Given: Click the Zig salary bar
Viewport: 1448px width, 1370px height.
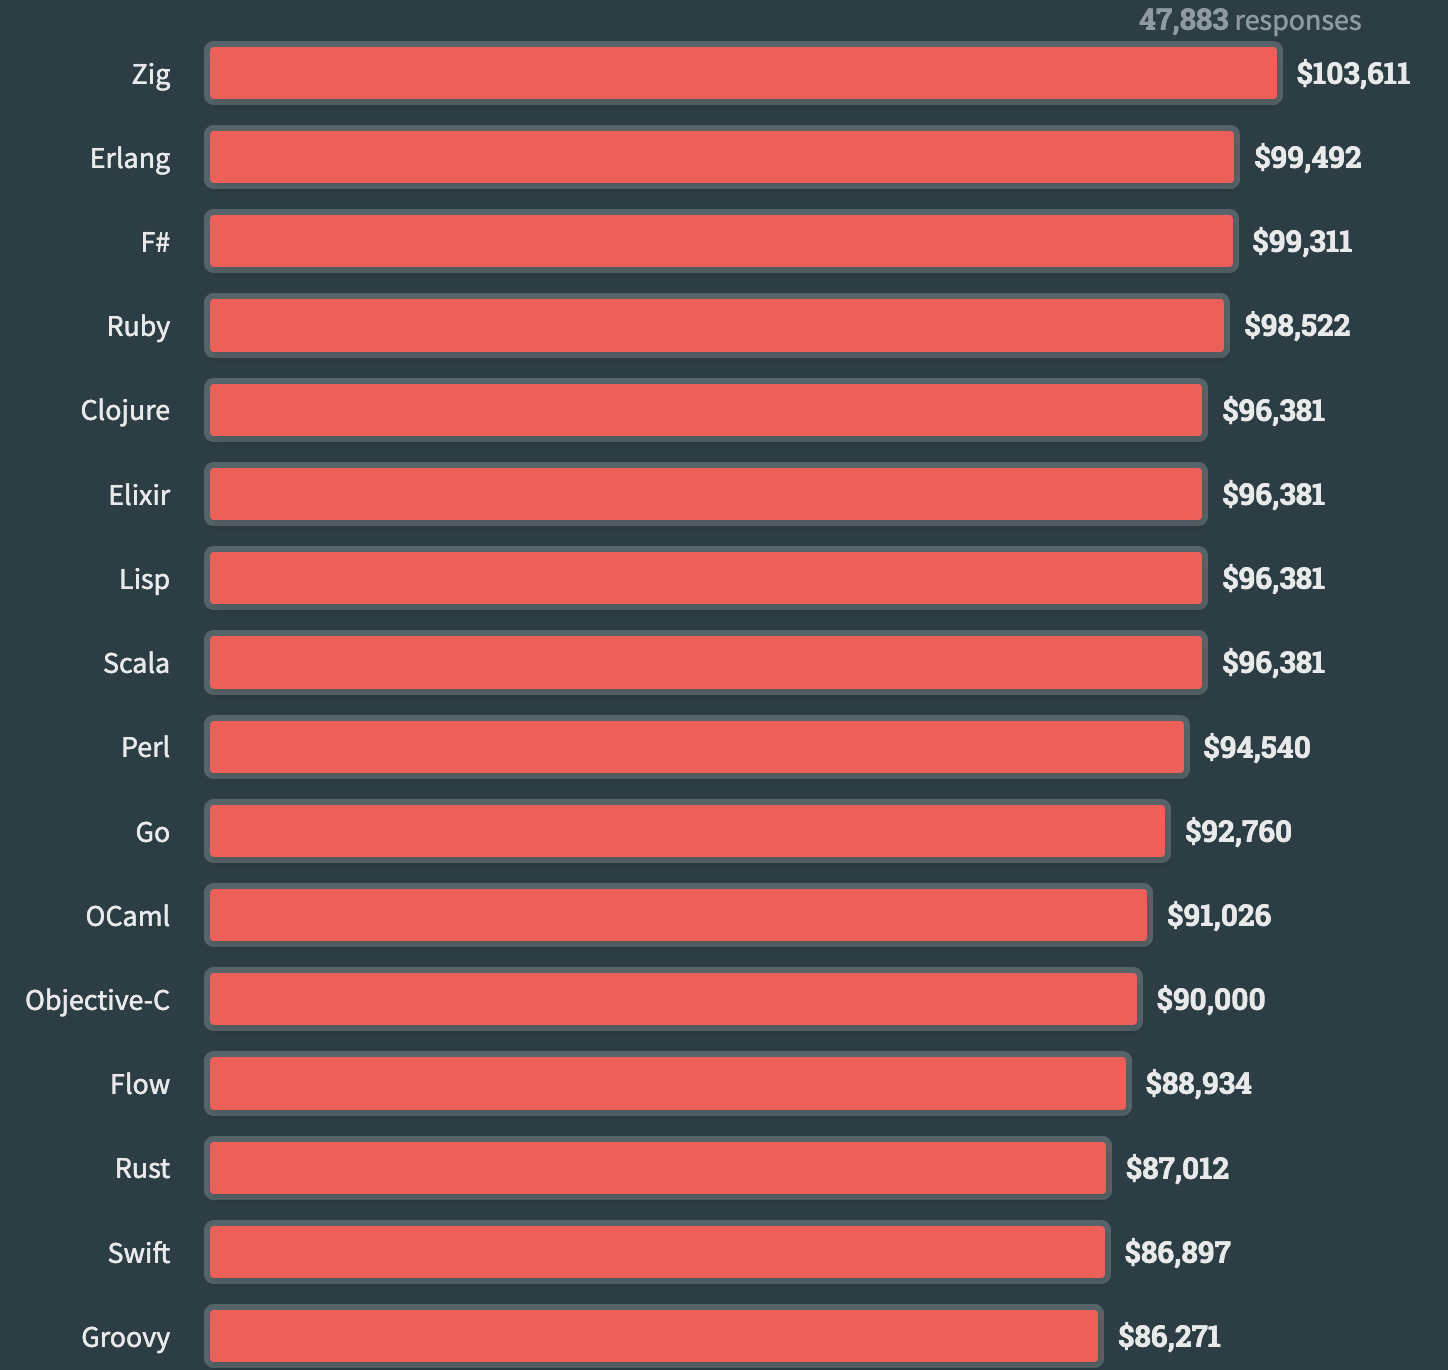Looking at the screenshot, I should click(743, 74).
